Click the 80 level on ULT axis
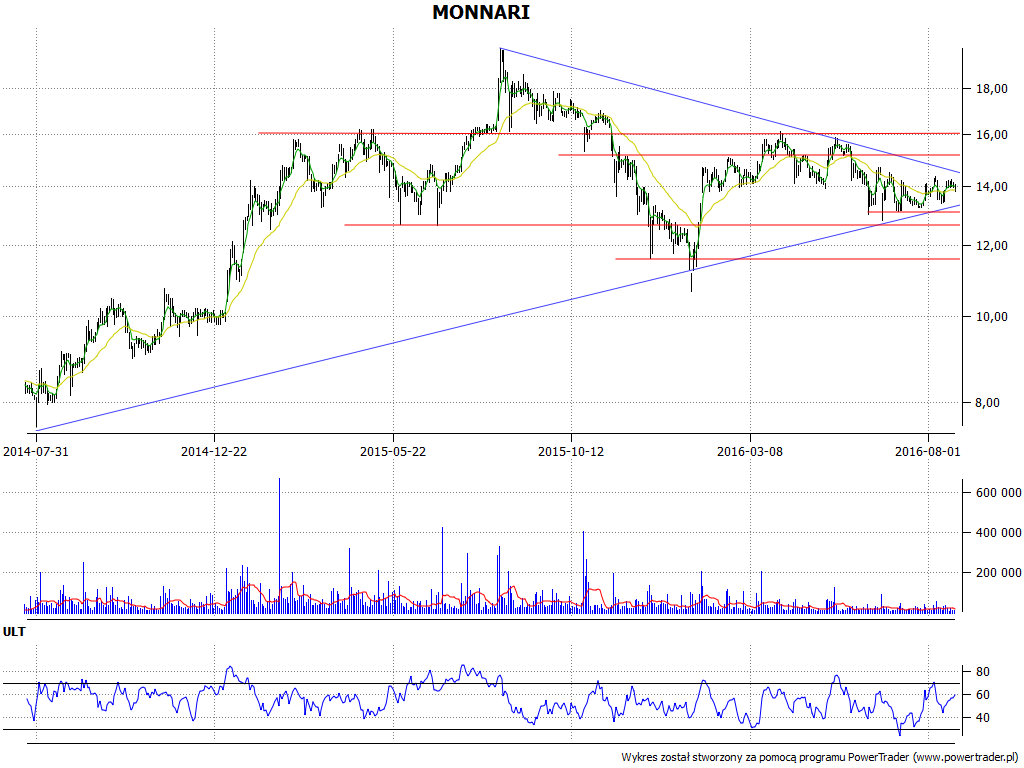 point(982,672)
